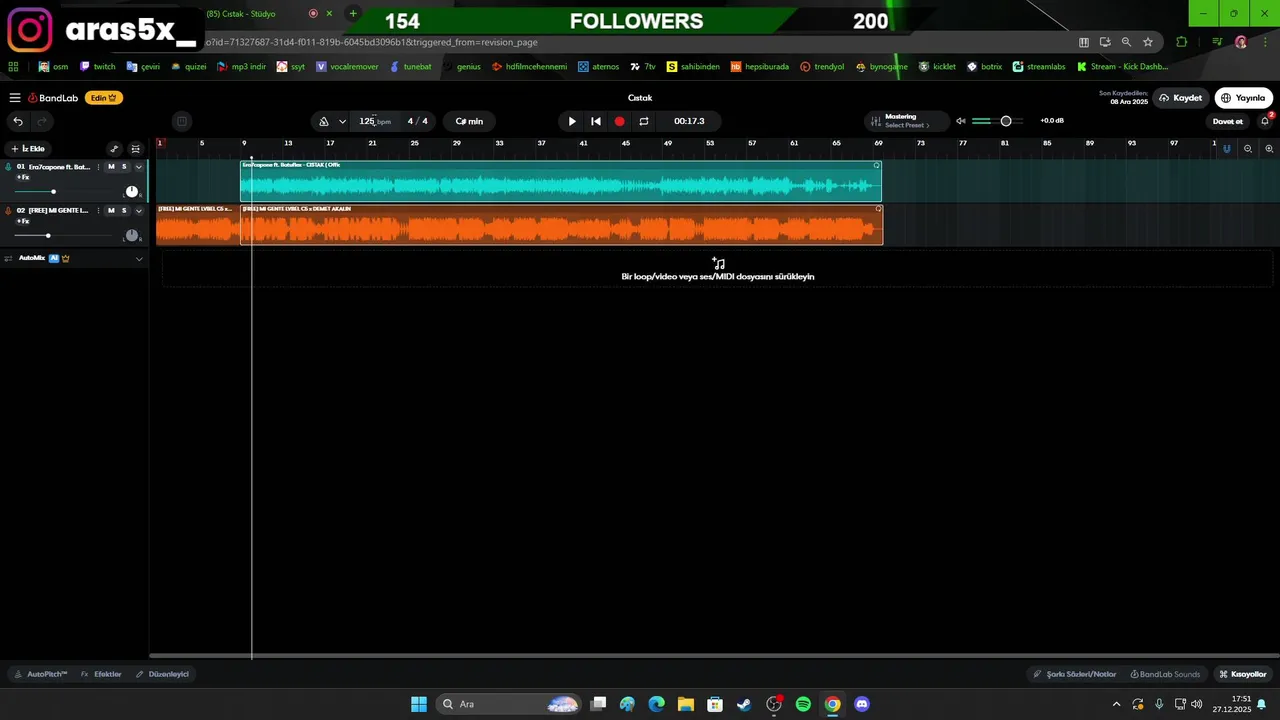
Task: Select the cyan Era7capone audio region
Action: [x=561, y=181]
